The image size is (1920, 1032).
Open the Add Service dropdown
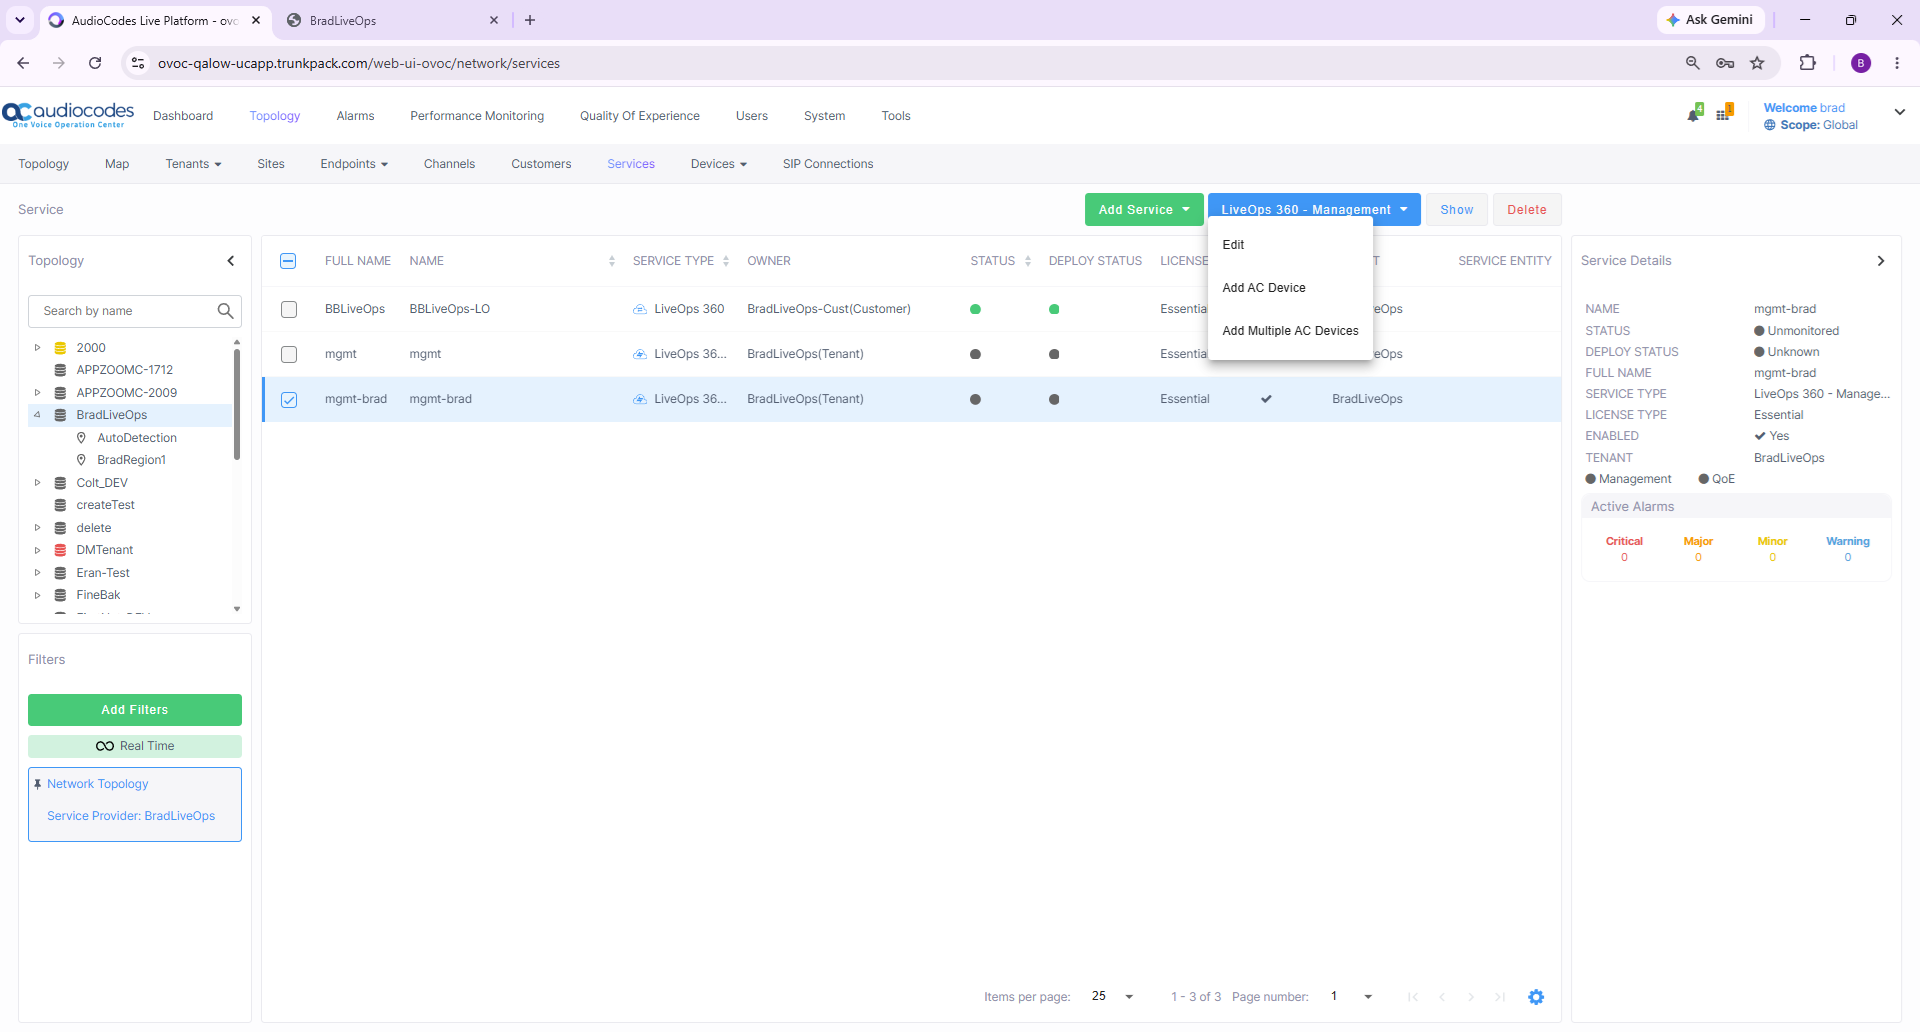(x=1144, y=210)
